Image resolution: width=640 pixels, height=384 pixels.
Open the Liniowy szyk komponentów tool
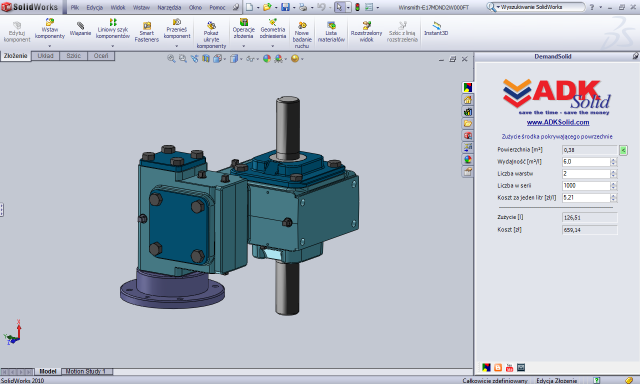pos(113,29)
